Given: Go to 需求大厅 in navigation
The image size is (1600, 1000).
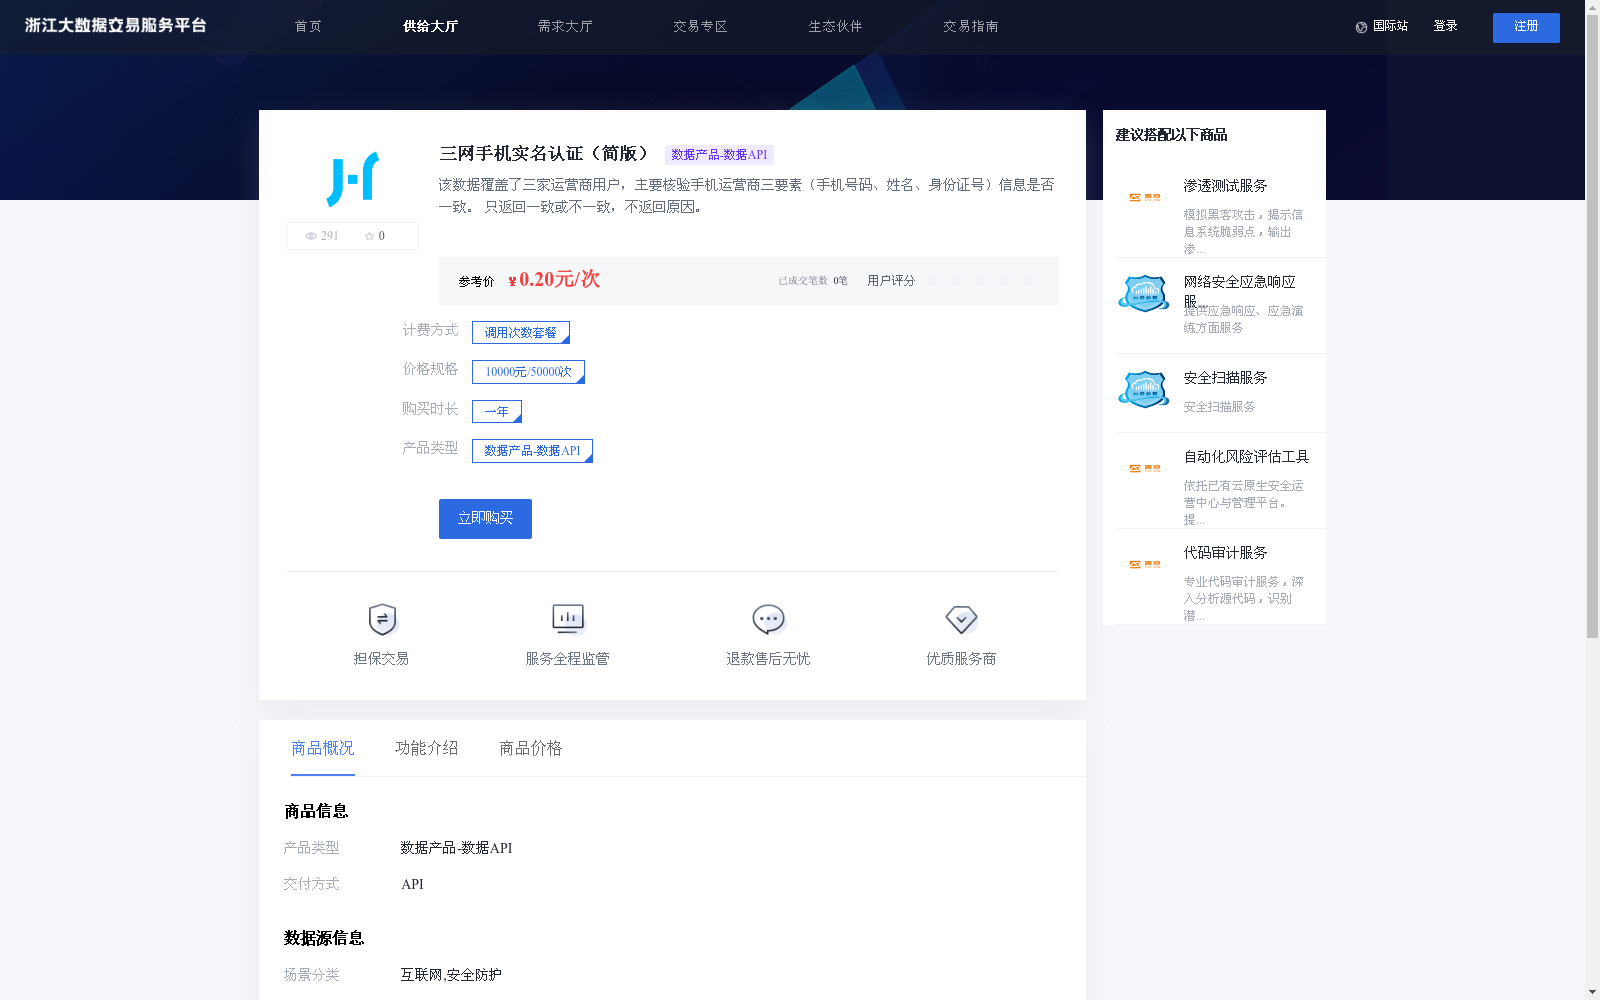Looking at the screenshot, I should (565, 27).
